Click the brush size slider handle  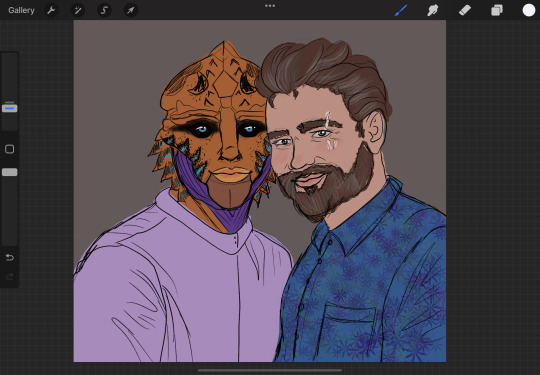point(10,108)
